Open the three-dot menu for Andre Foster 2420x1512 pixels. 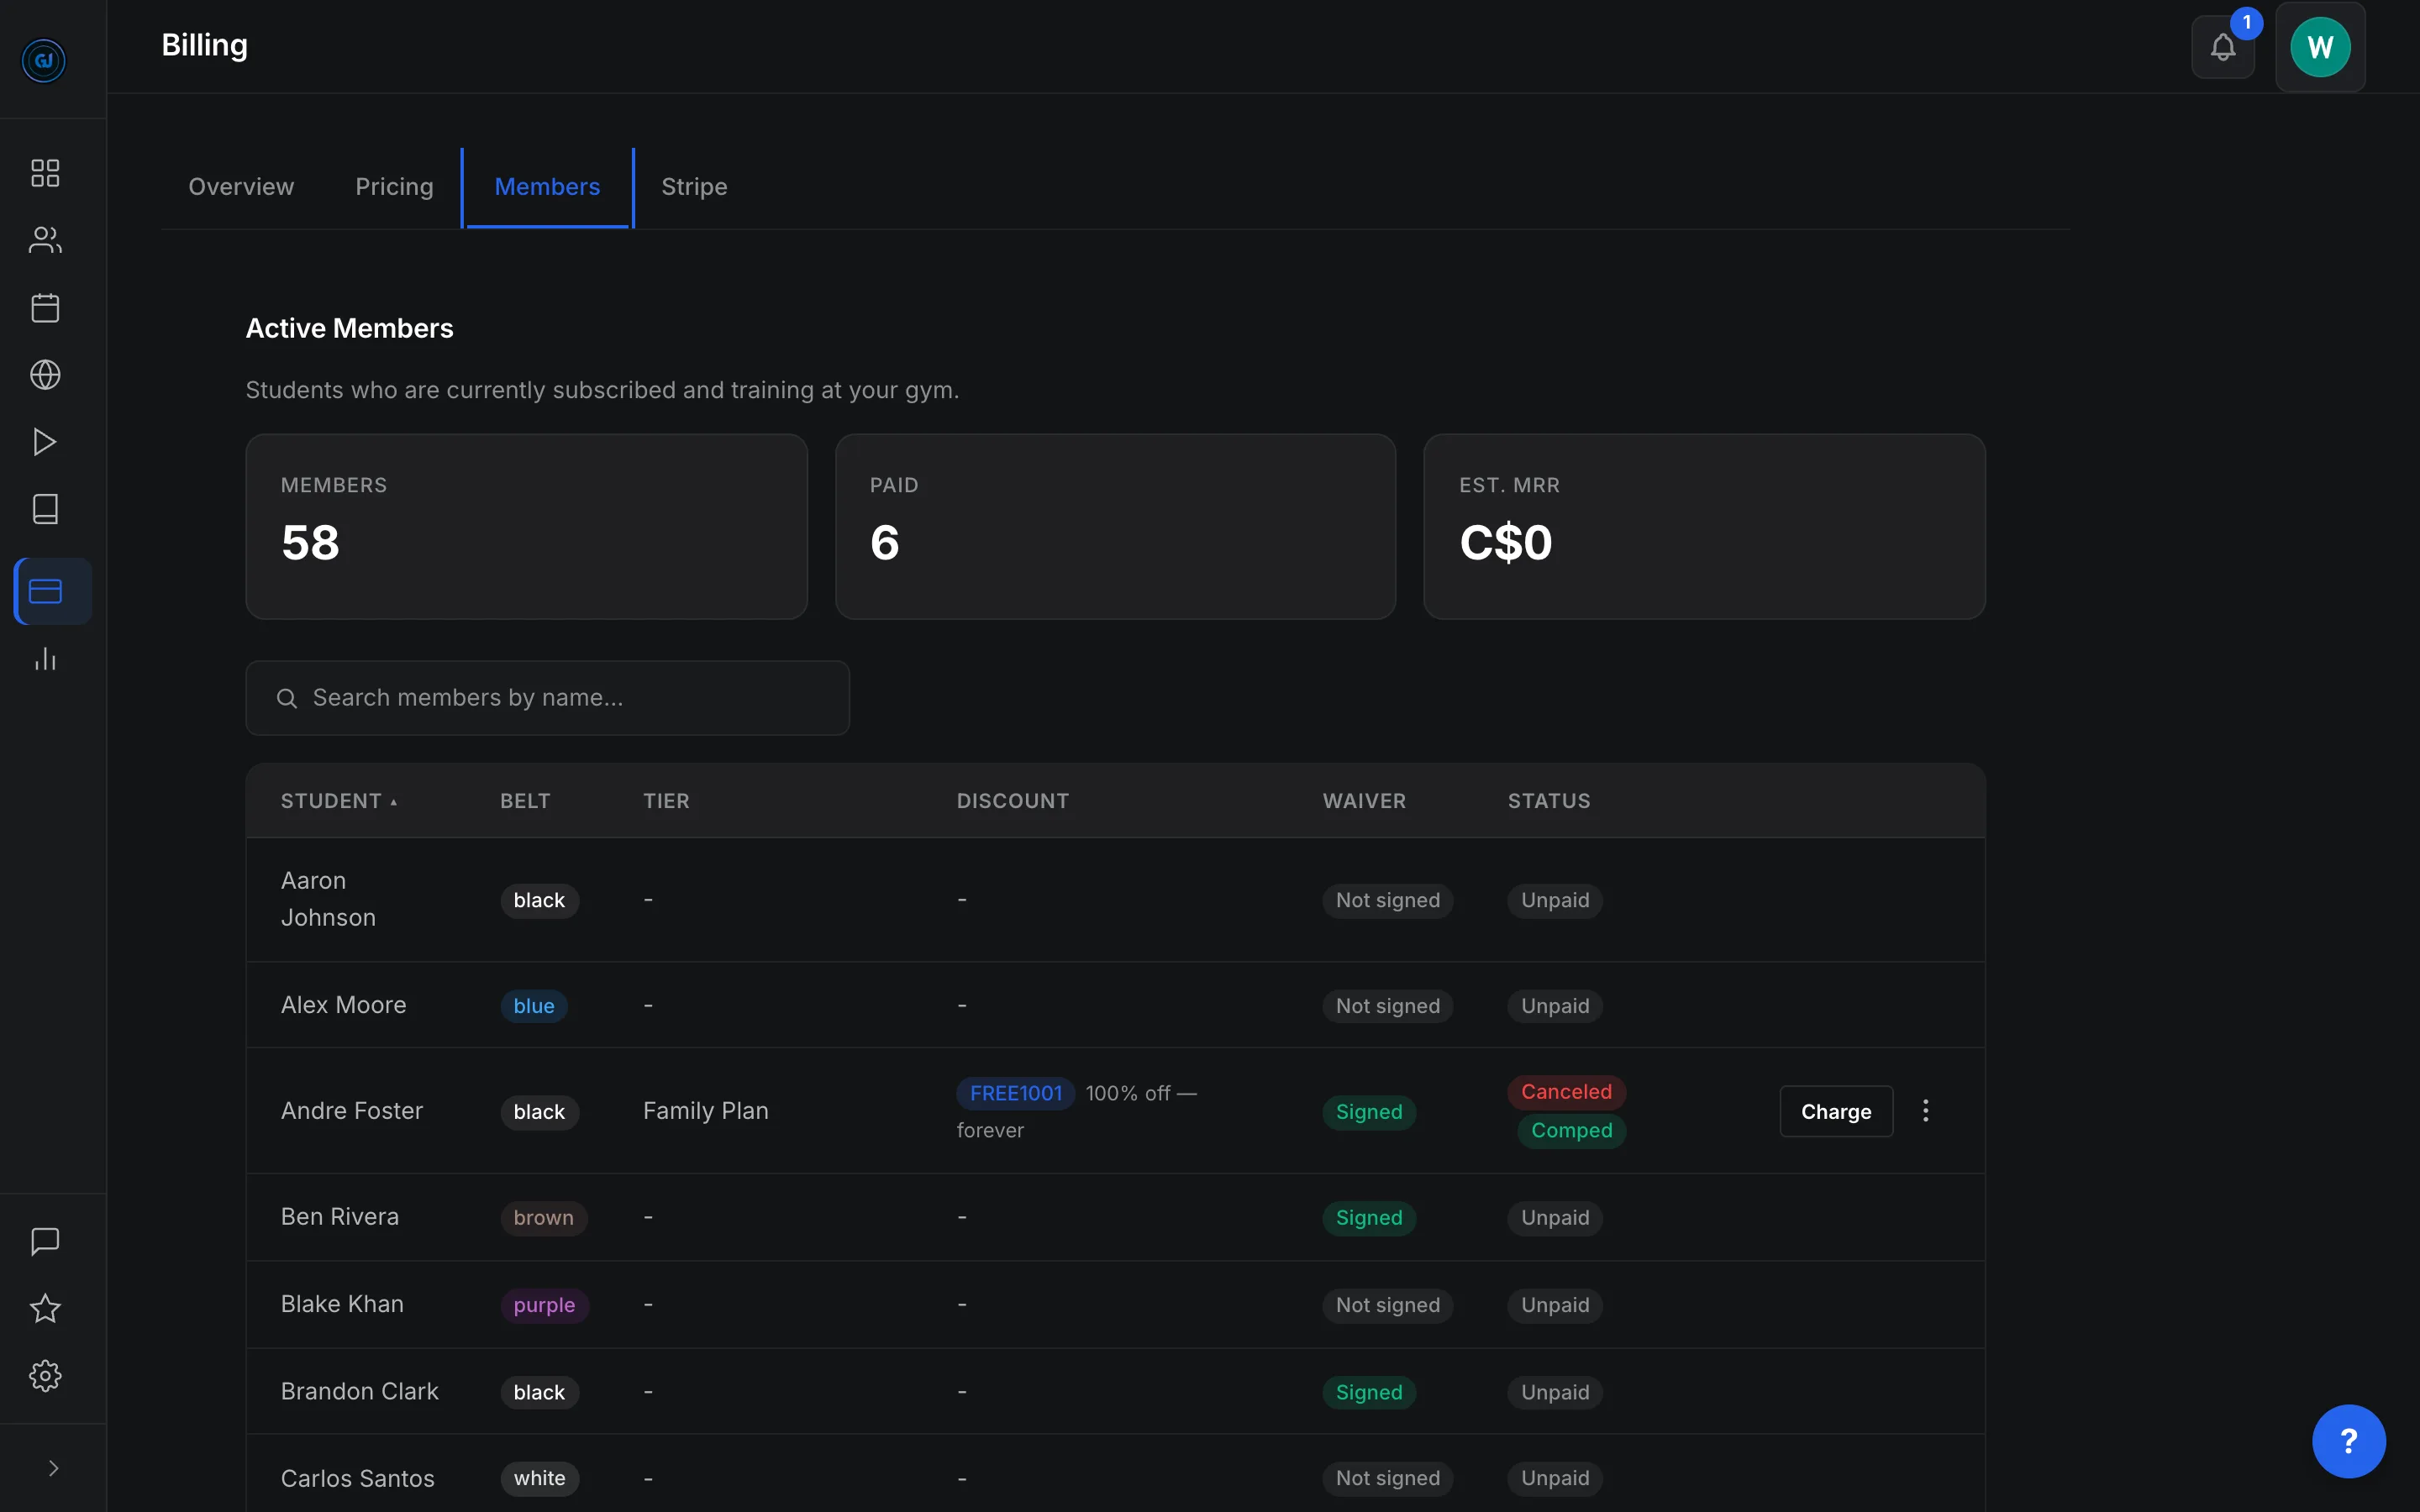[1926, 1111]
